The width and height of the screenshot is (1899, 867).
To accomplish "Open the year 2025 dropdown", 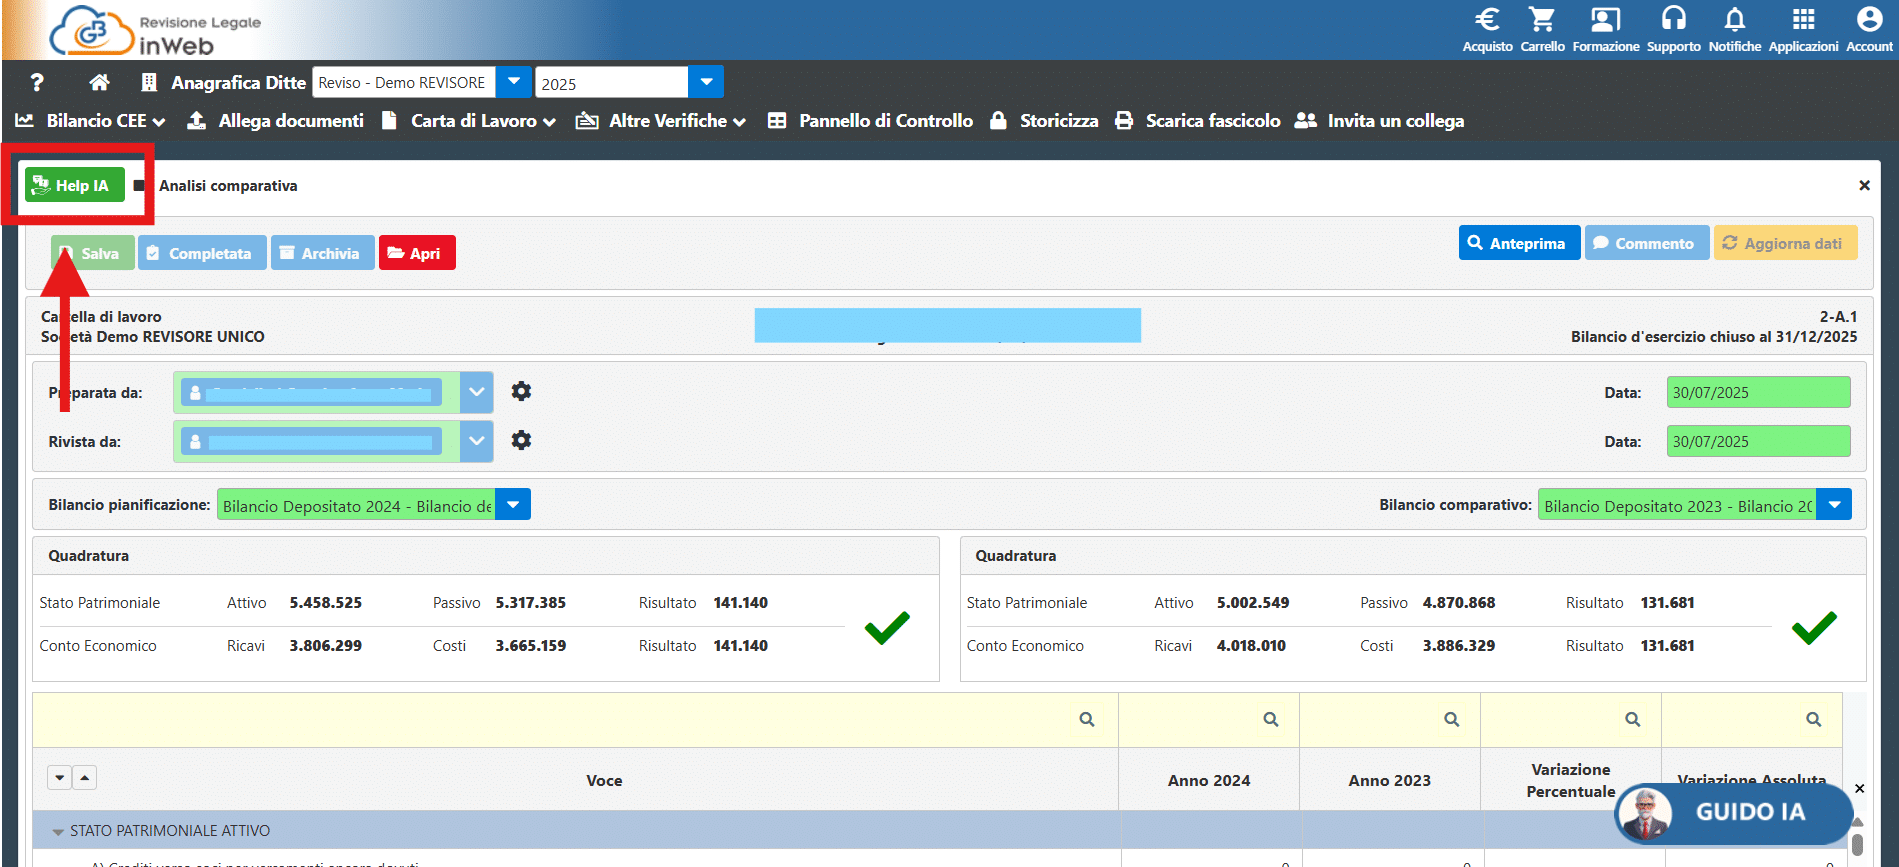I will 706,82.
